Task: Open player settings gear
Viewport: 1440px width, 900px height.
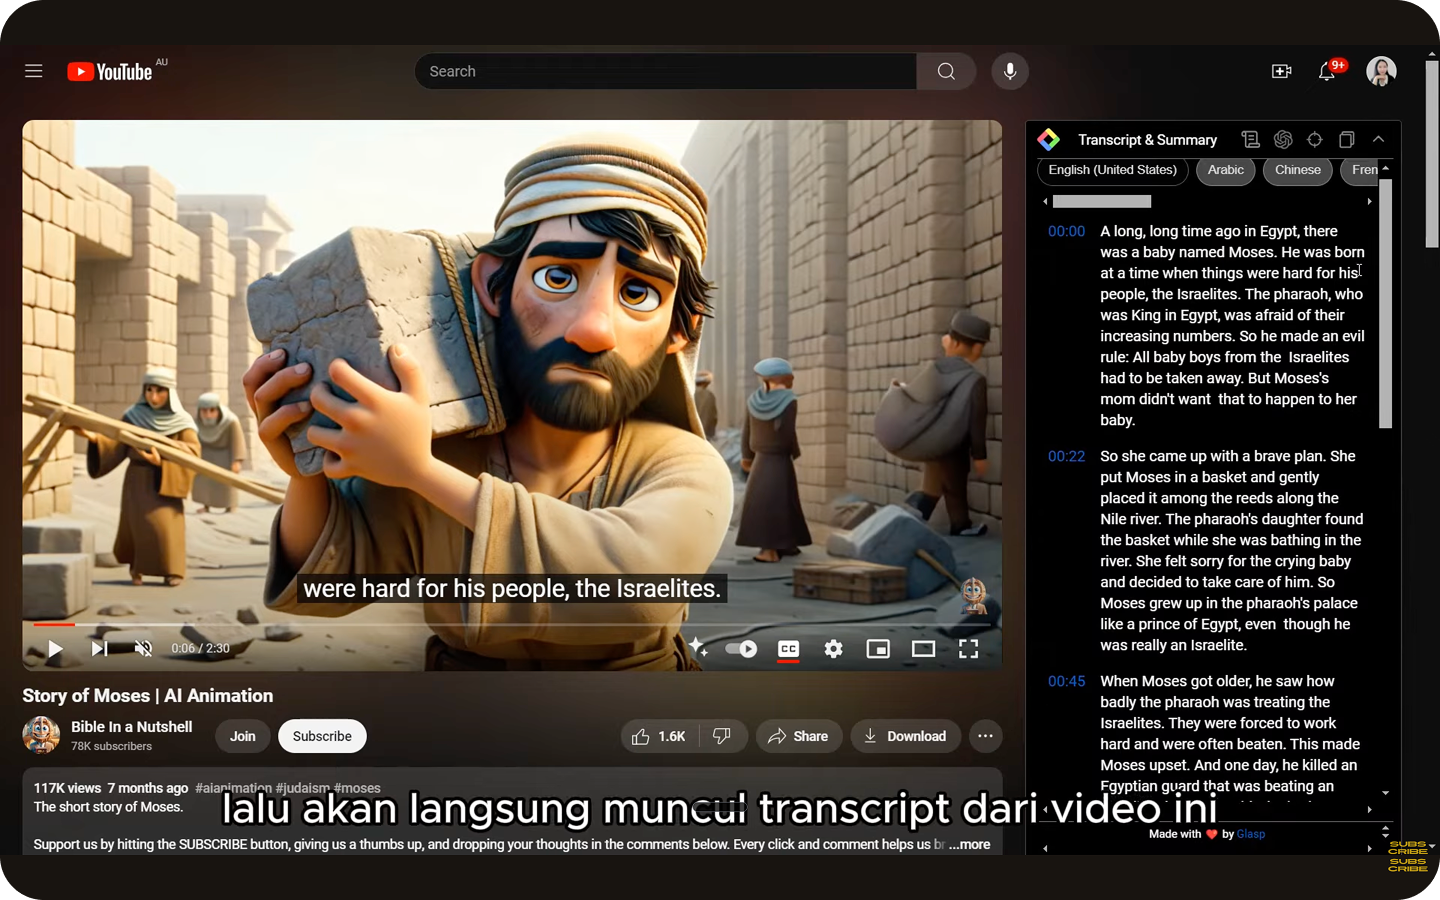Action: click(x=833, y=649)
